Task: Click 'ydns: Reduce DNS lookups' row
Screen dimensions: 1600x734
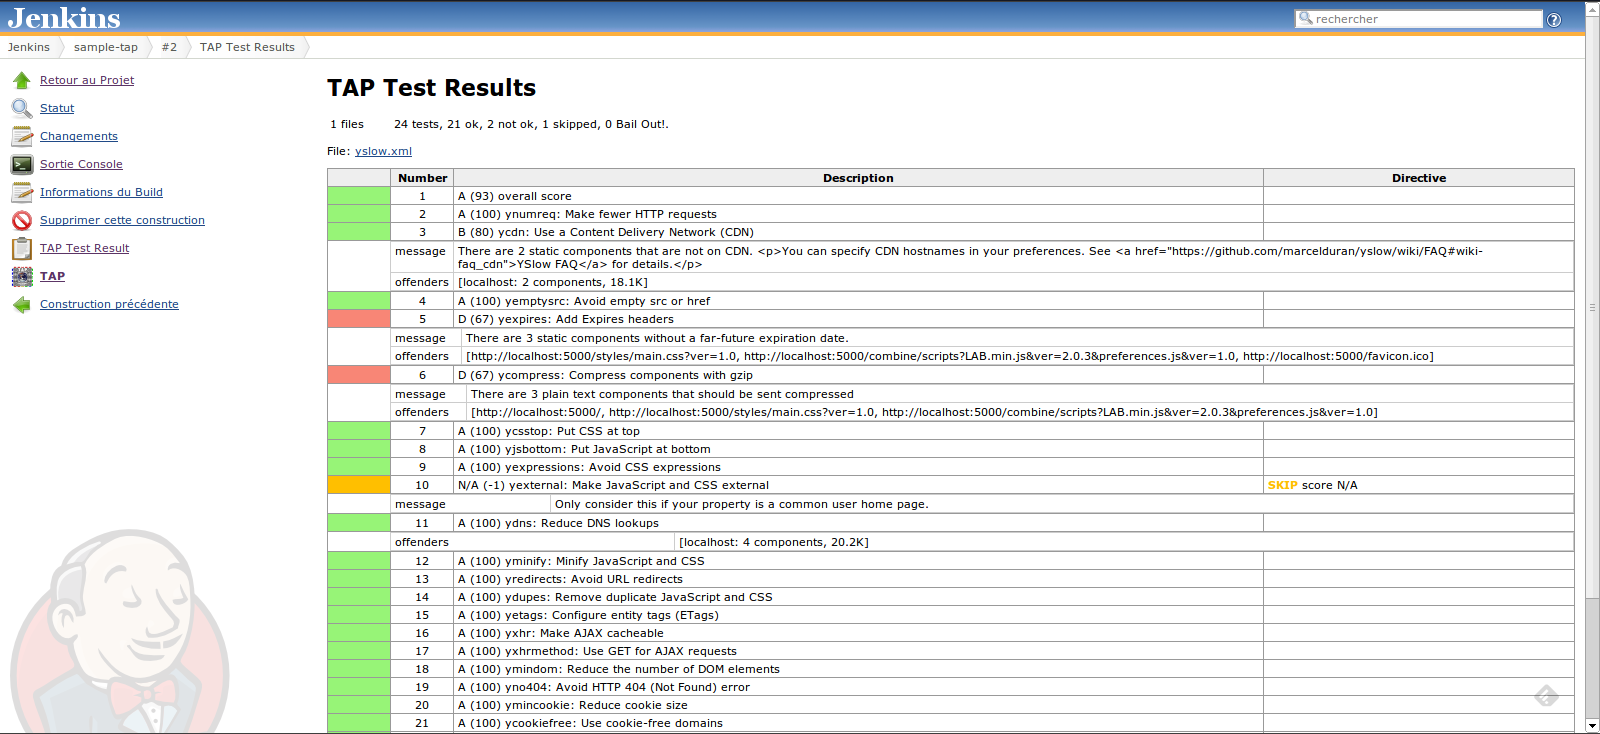Action: pyautogui.click(x=951, y=523)
